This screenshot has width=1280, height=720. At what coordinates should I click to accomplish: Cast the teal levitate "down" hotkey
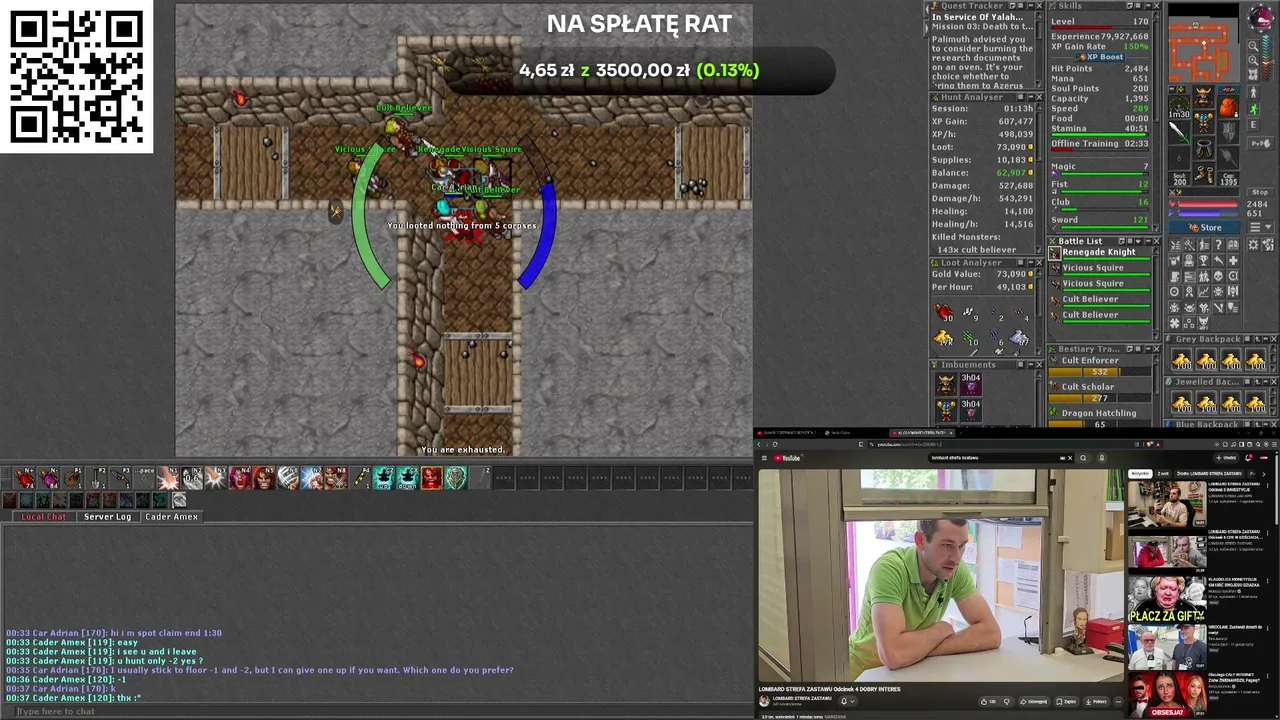pos(408,479)
